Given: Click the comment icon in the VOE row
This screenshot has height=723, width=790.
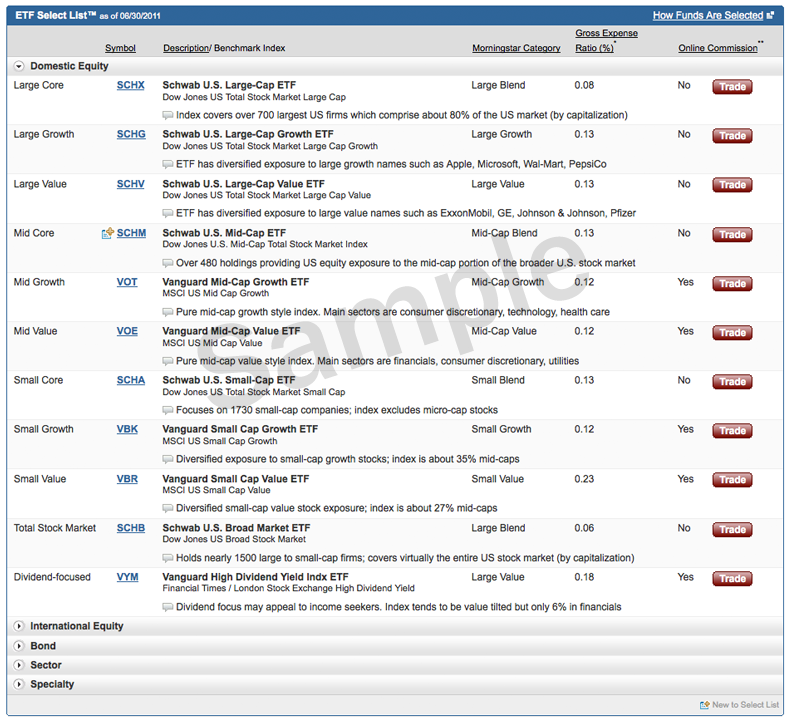Looking at the screenshot, I should 168,361.
